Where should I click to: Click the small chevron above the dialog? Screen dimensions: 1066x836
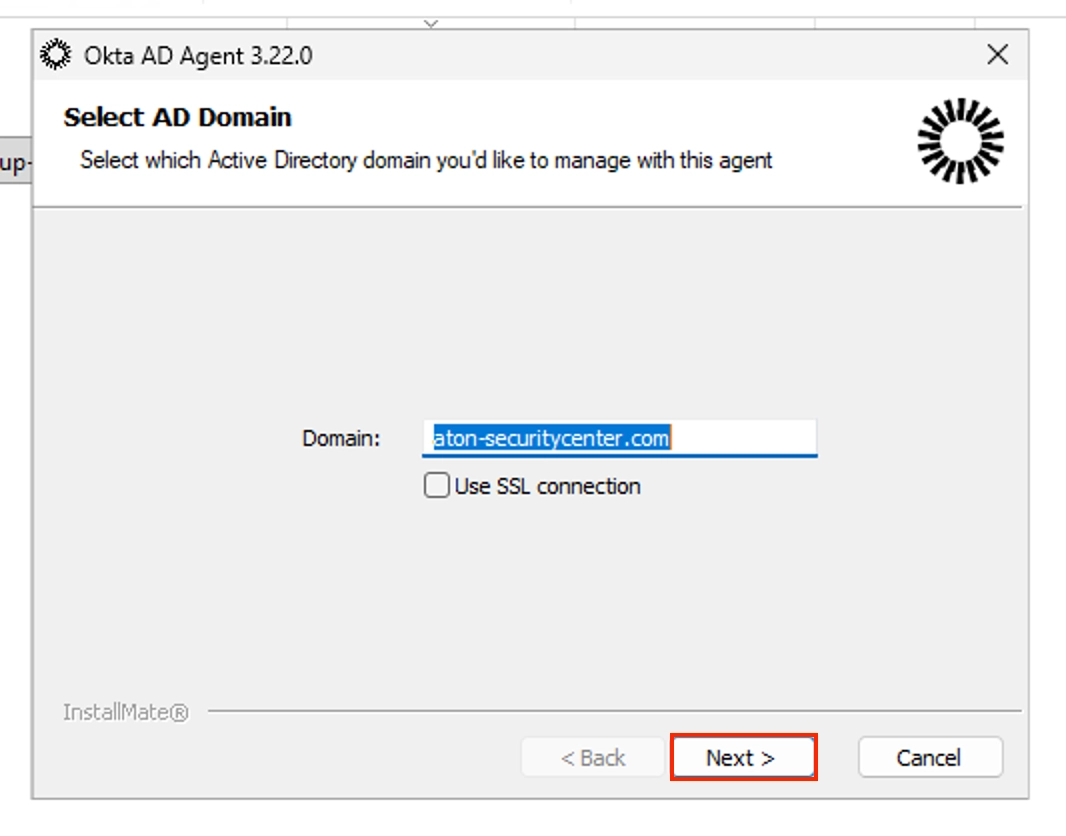pos(431,24)
